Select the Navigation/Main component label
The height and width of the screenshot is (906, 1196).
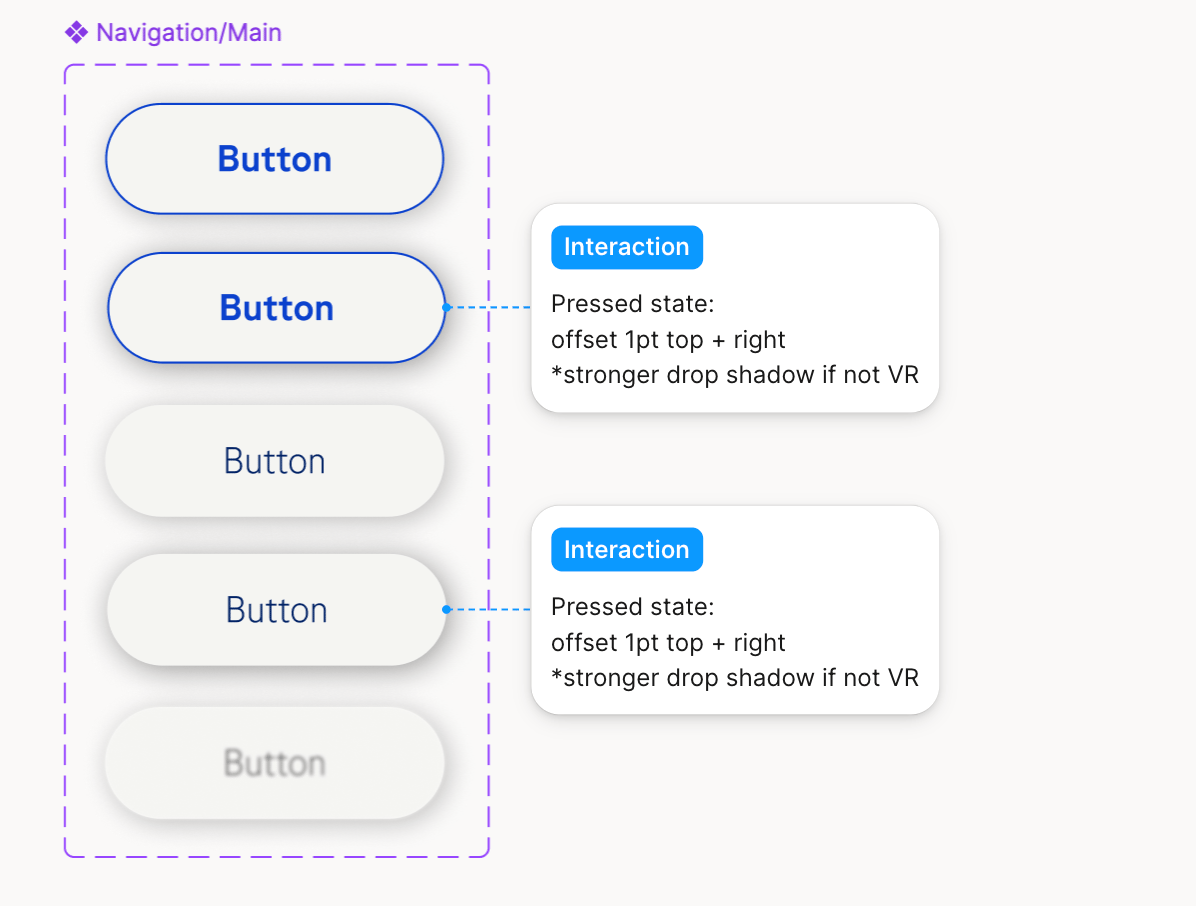coord(189,33)
